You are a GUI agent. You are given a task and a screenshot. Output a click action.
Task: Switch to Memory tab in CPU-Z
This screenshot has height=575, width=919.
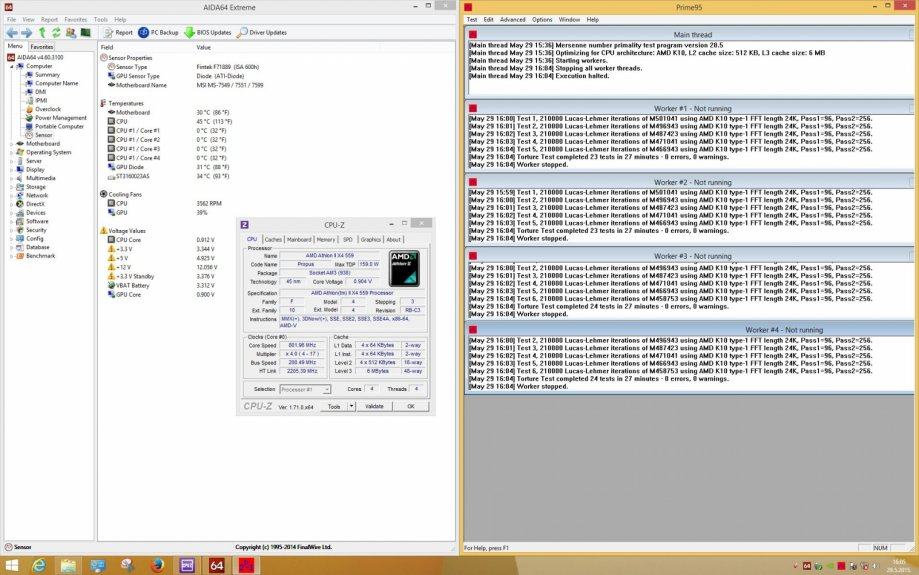point(326,239)
